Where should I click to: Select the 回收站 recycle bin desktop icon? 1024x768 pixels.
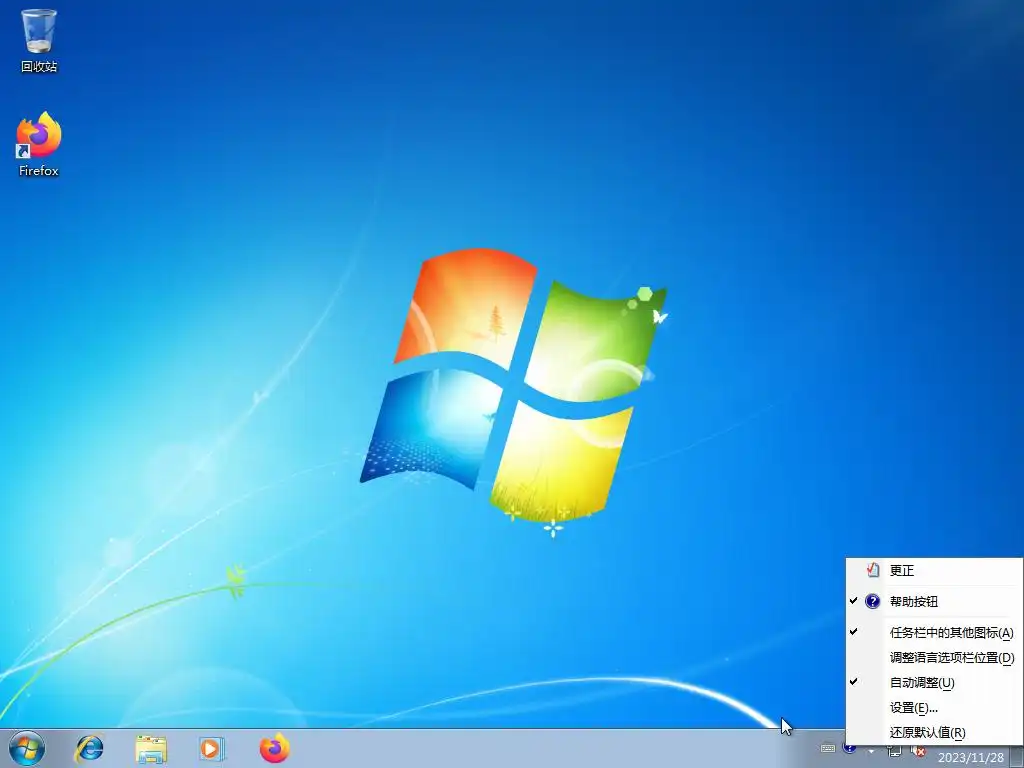39,41
